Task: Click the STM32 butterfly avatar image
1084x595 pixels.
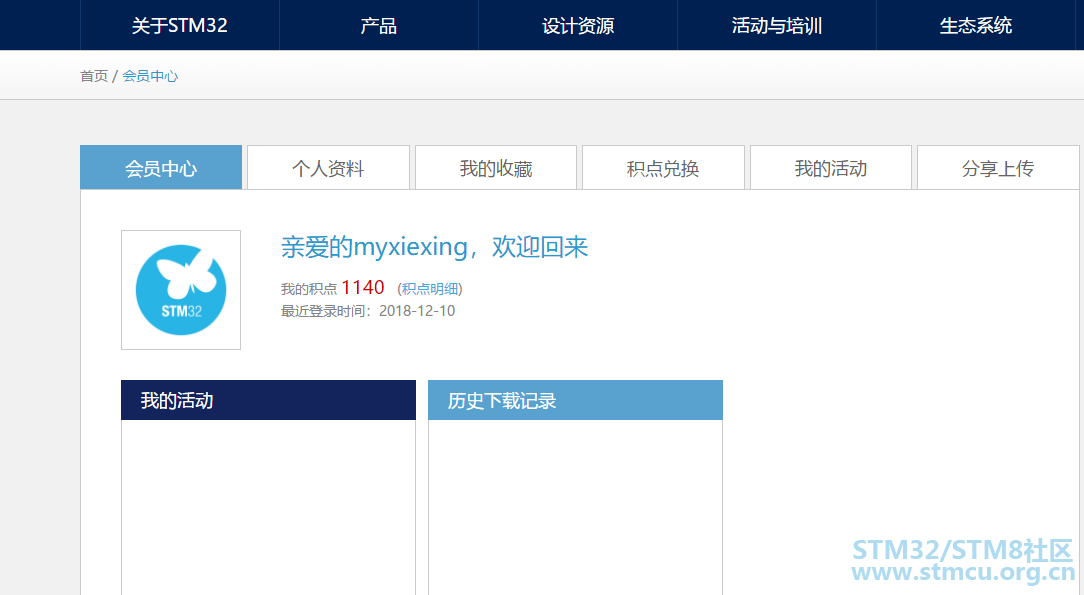Action: click(181, 290)
